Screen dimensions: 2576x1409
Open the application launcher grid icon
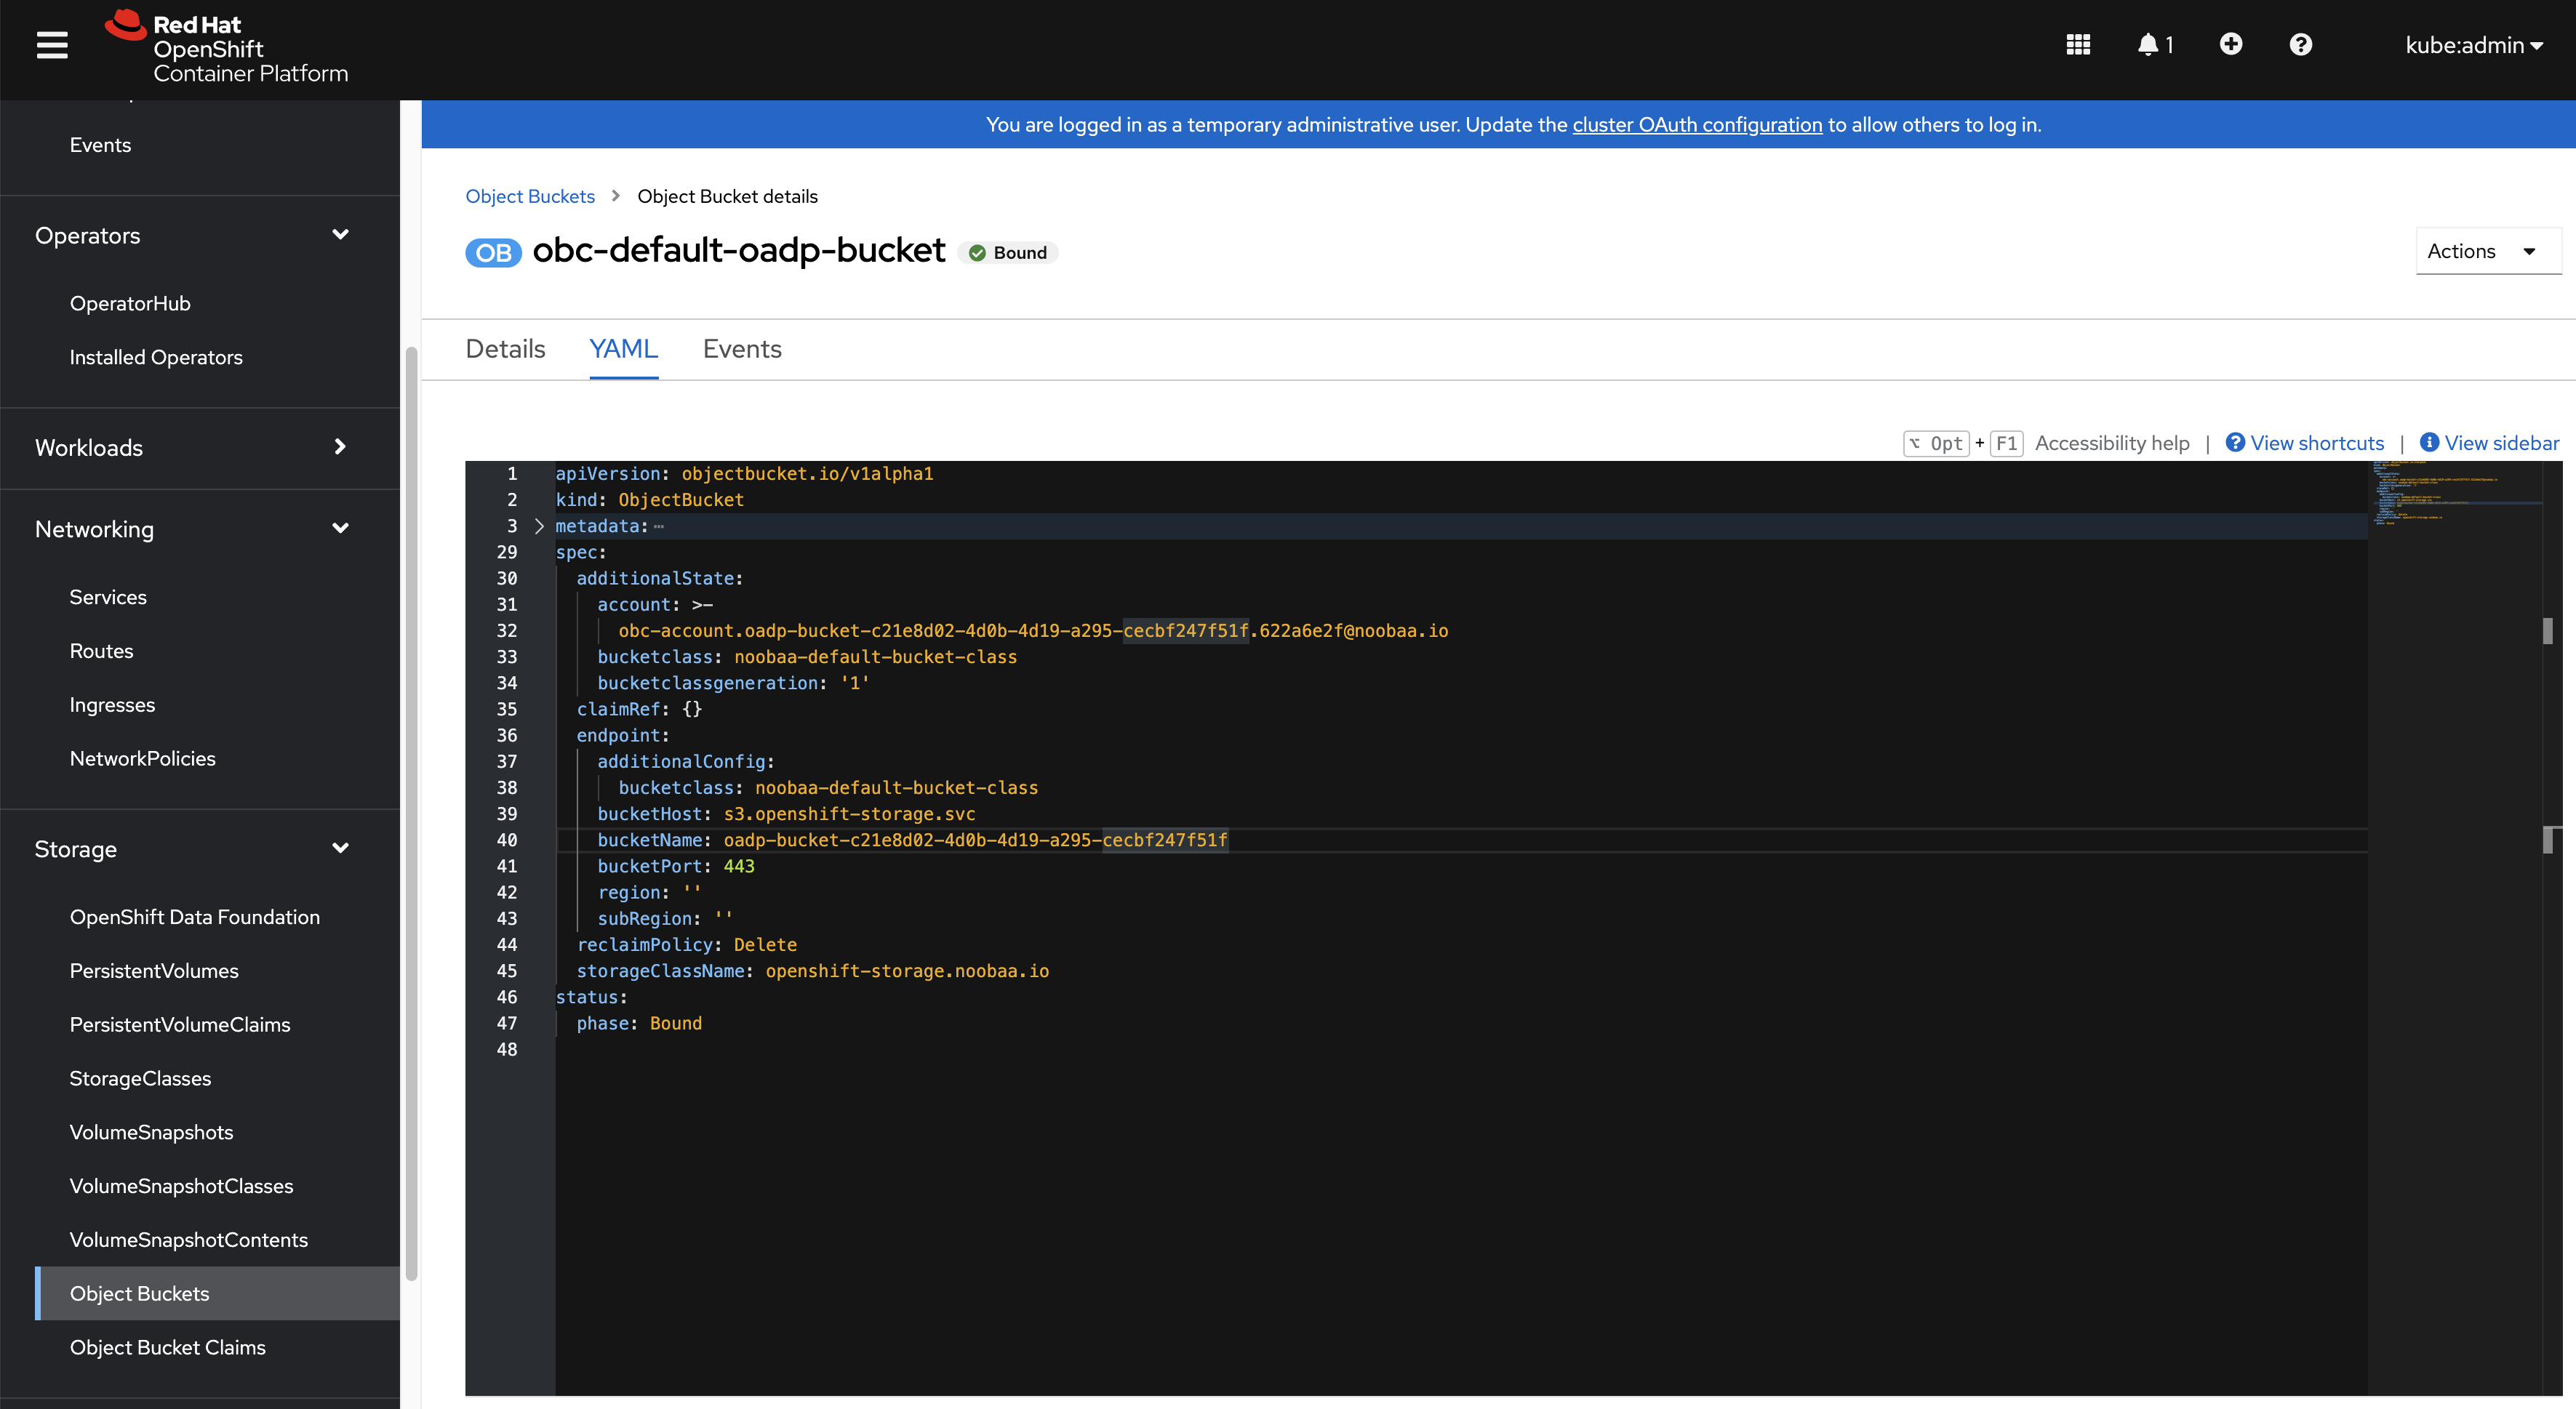[x=2078, y=45]
